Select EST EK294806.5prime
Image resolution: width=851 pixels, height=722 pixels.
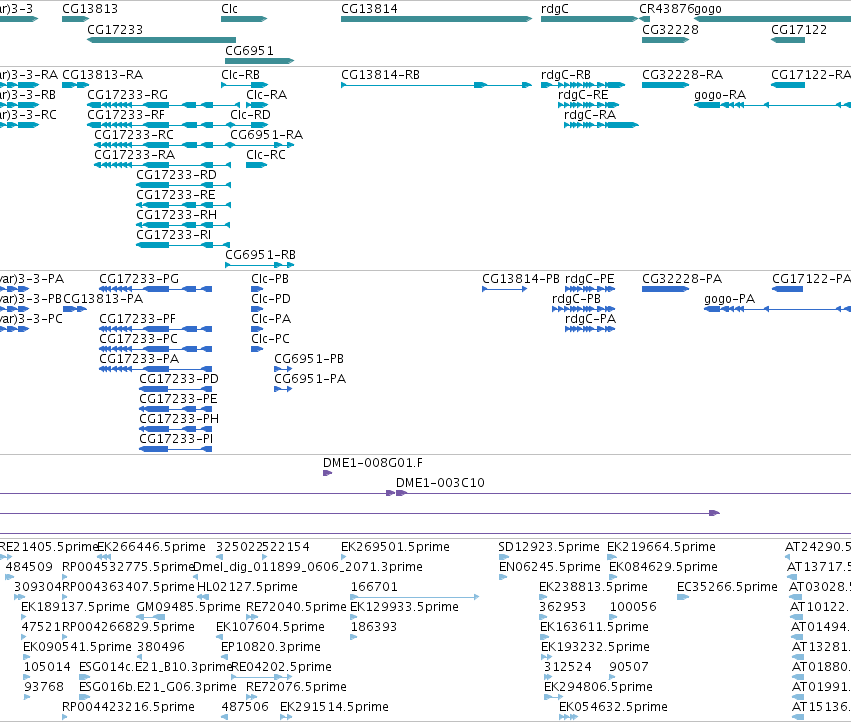coord(598,687)
